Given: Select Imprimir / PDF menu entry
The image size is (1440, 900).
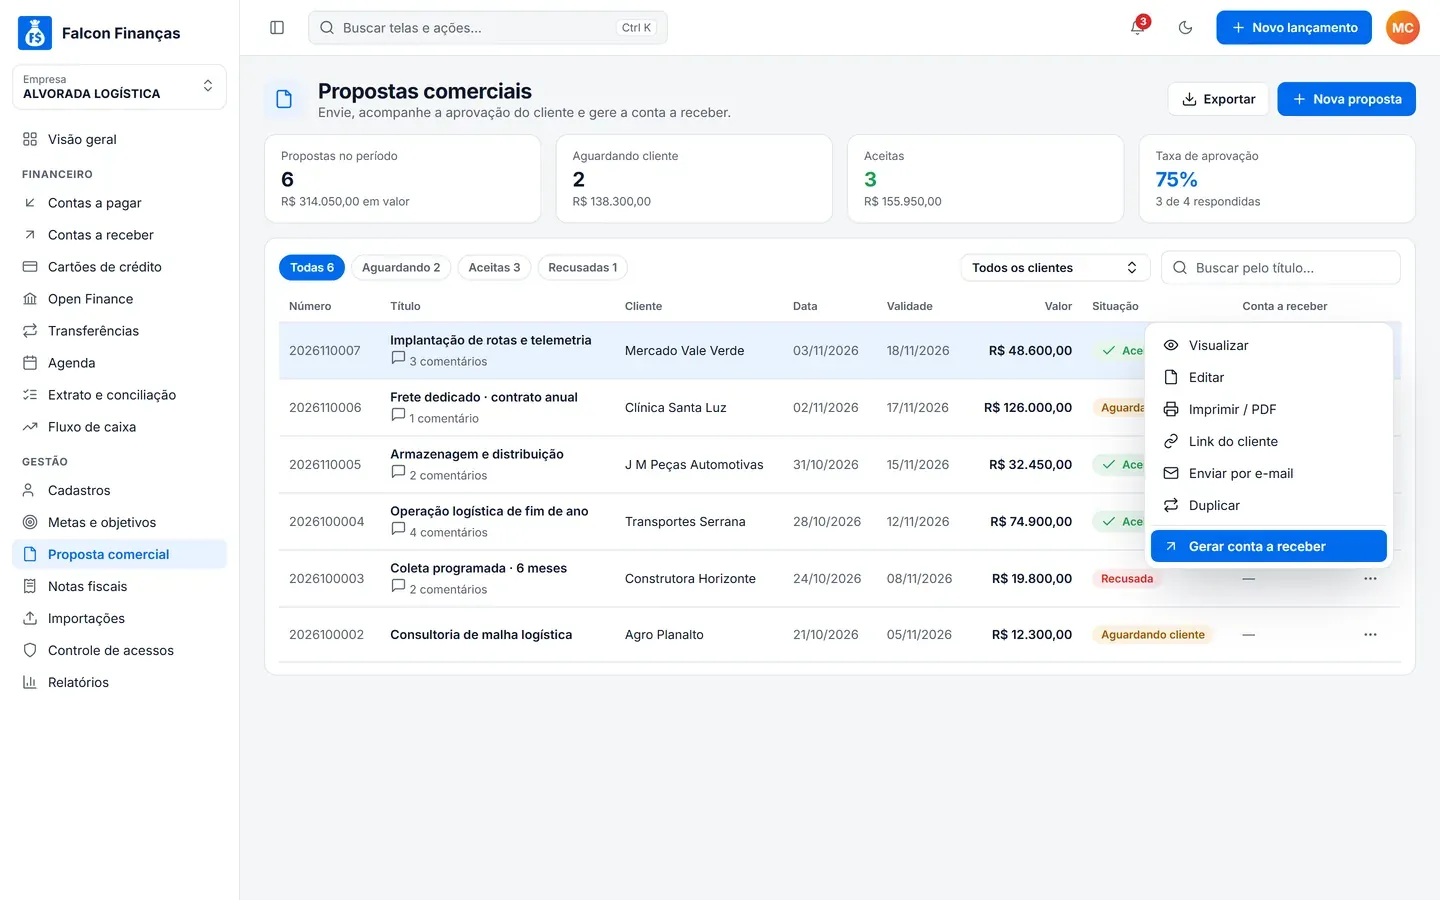Looking at the screenshot, I should click(x=1268, y=409).
